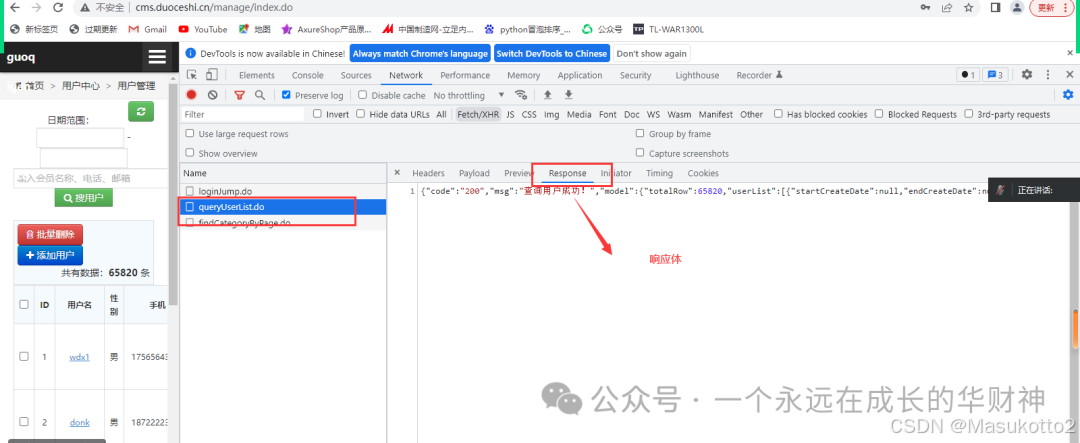This screenshot has width=1080, height=443.
Task: Toggle the Disable cache checkbox
Action: [x=364, y=95]
